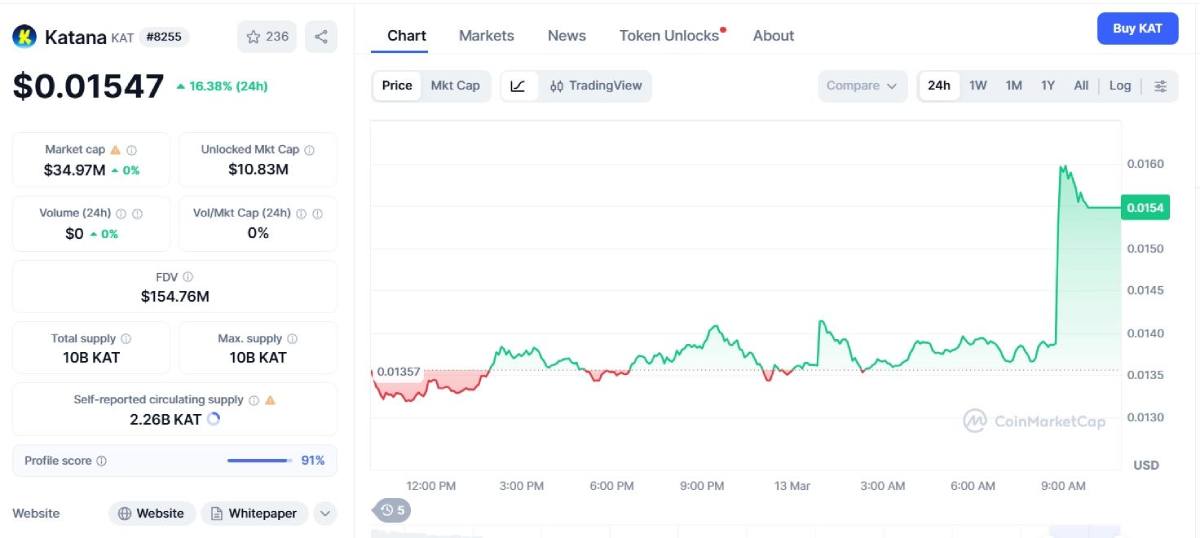
Task: Open the Whitepaper link
Action: click(x=253, y=514)
